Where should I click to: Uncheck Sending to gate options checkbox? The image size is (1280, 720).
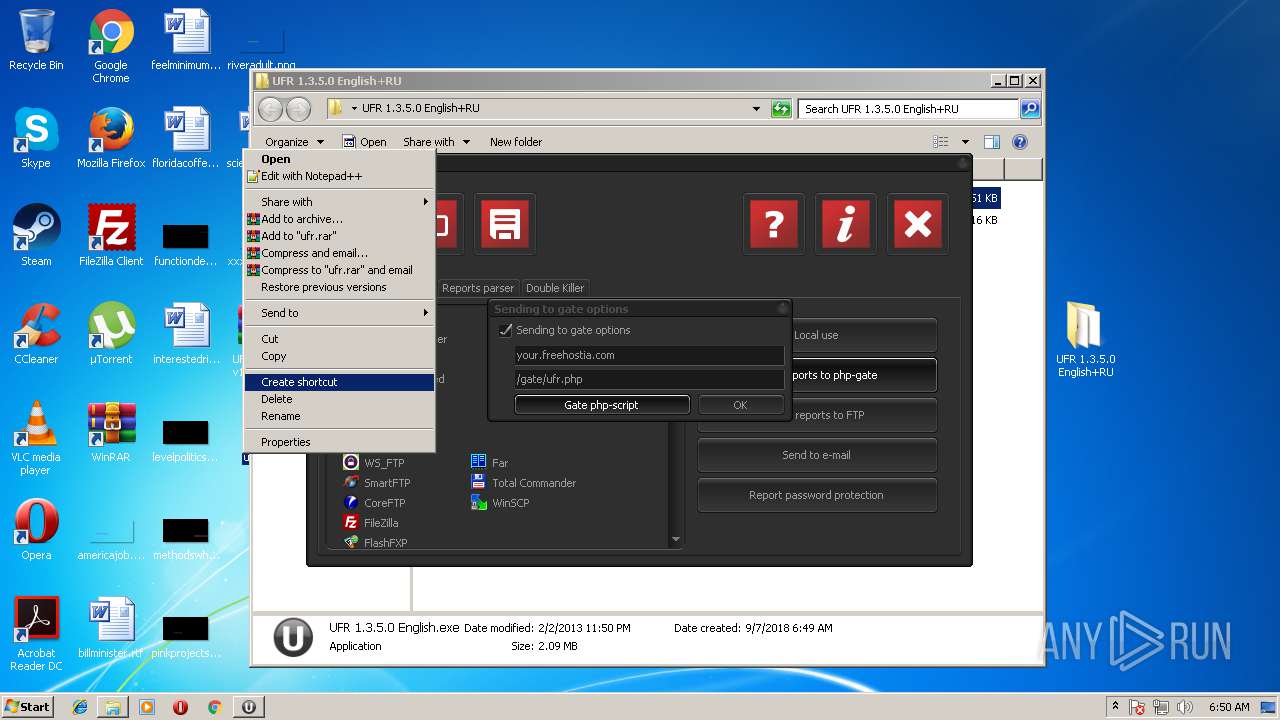click(x=505, y=330)
